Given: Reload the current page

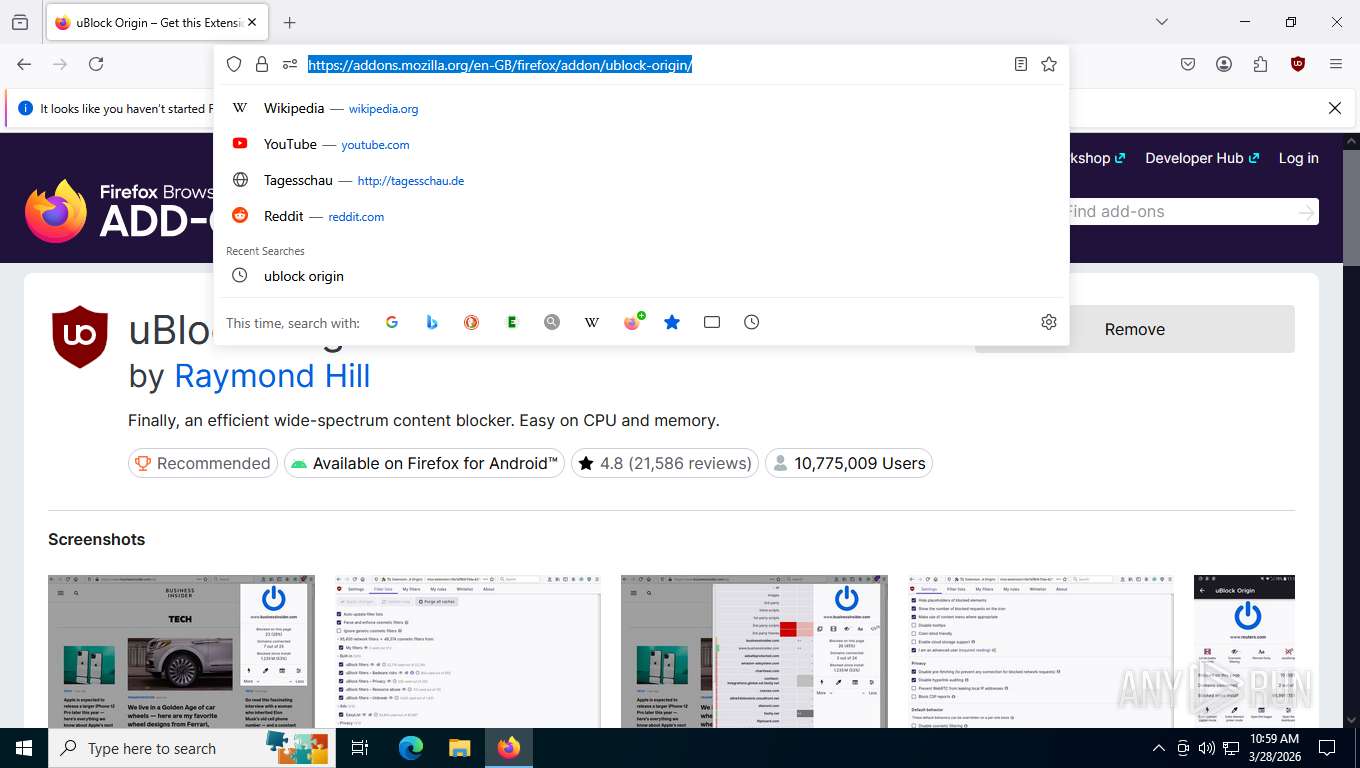Looking at the screenshot, I should pyautogui.click(x=96, y=64).
